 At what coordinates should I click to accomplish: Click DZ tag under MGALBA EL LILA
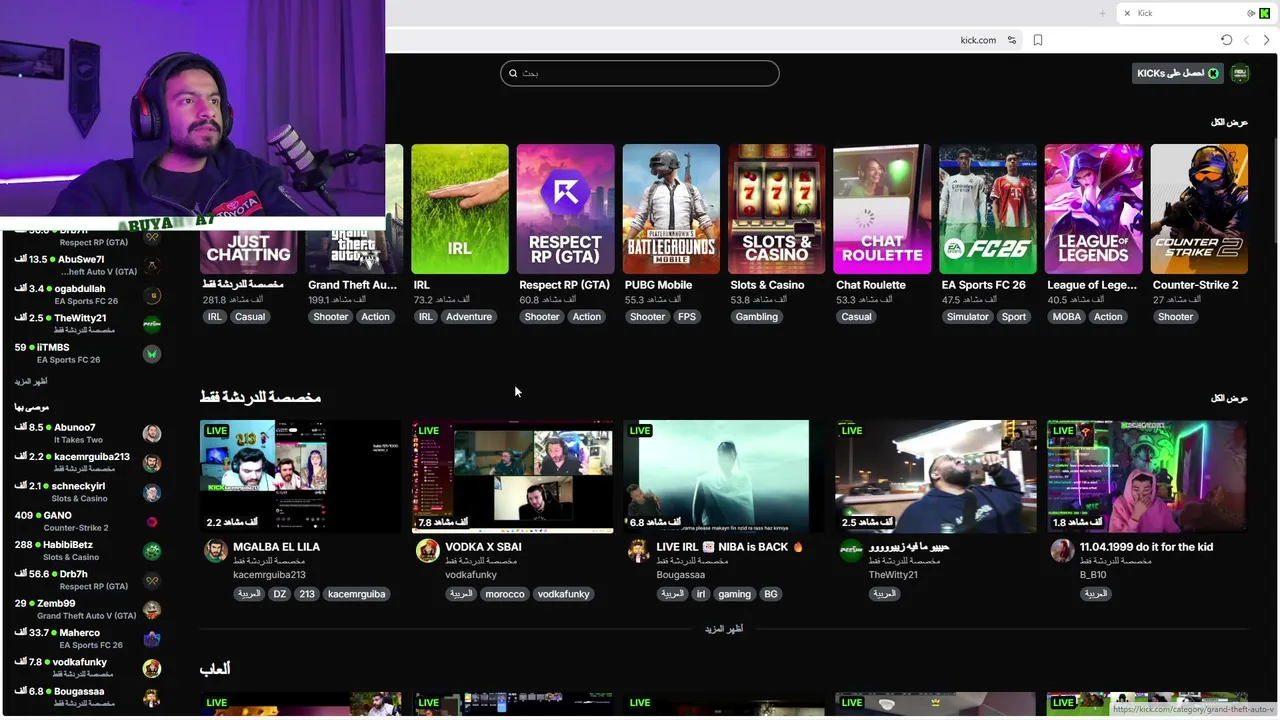280,594
